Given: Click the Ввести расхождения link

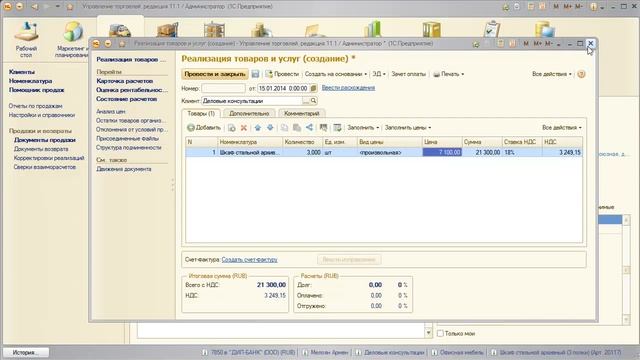Looking at the screenshot, I should point(348,88).
